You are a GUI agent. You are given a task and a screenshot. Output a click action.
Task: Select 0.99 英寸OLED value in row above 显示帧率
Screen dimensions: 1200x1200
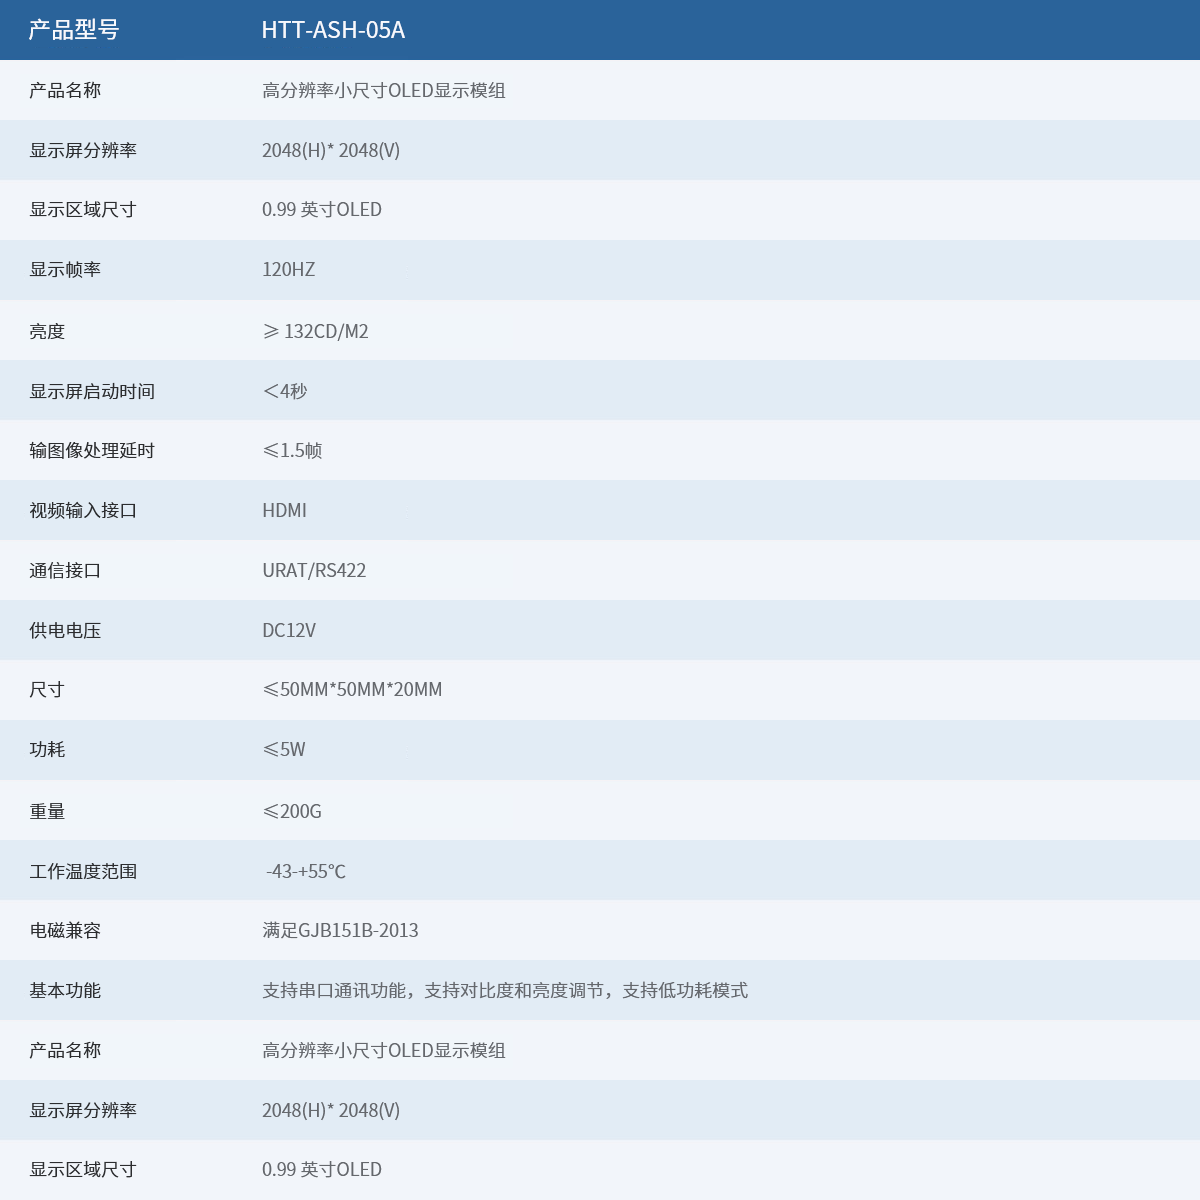pos(322,210)
